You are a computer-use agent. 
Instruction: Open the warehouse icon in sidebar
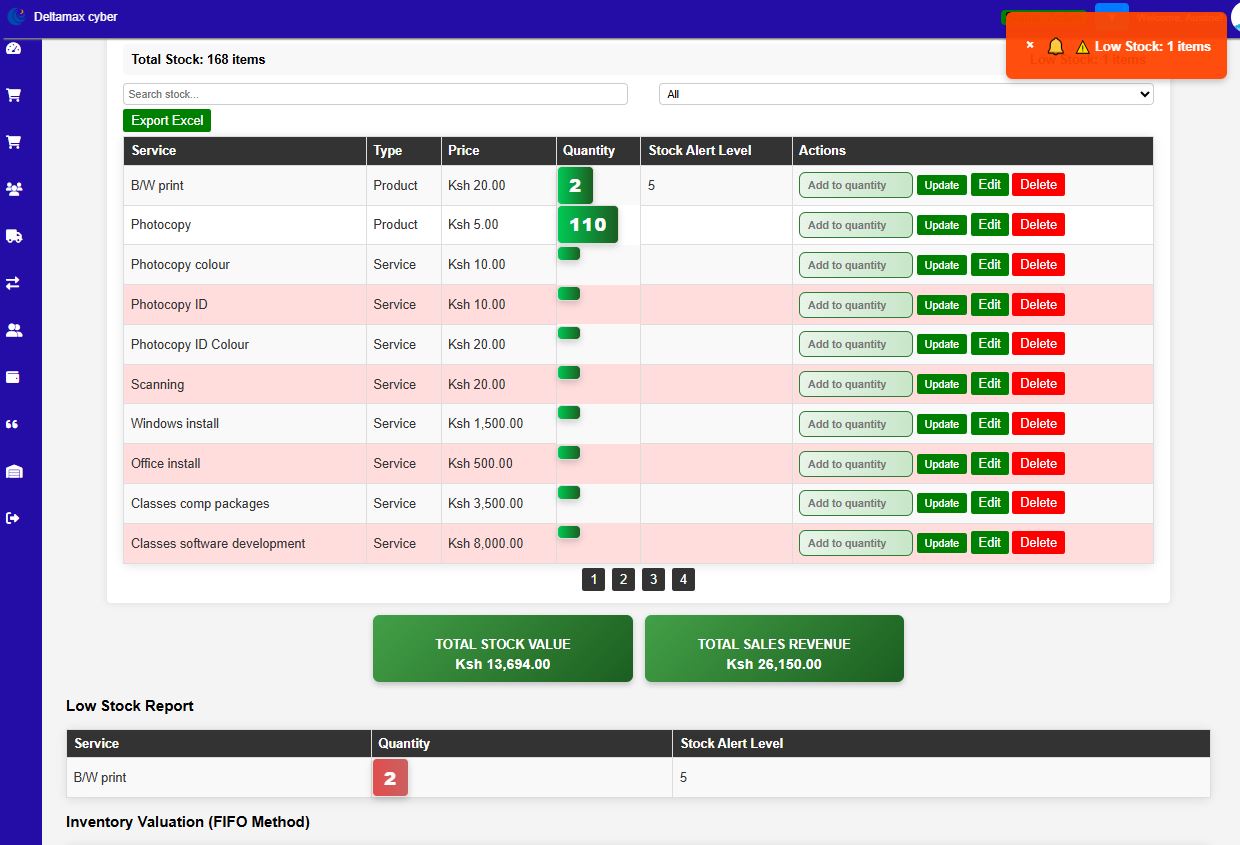14,471
